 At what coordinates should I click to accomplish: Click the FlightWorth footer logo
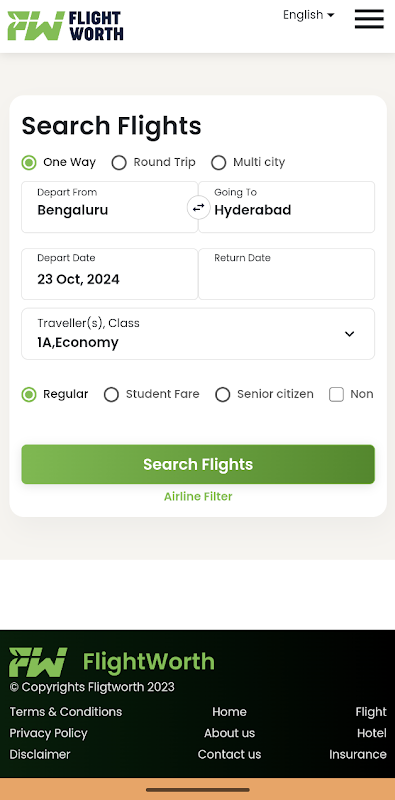point(112,662)
